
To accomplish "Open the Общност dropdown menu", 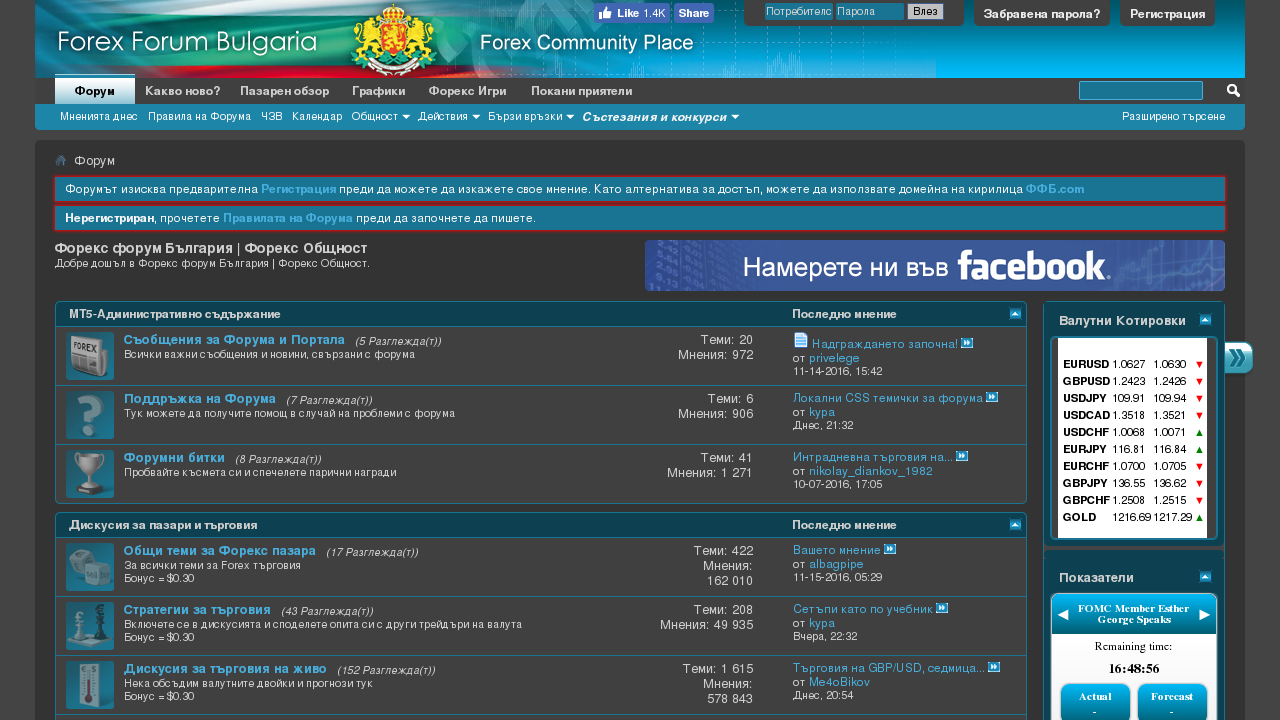I will 381,117.
